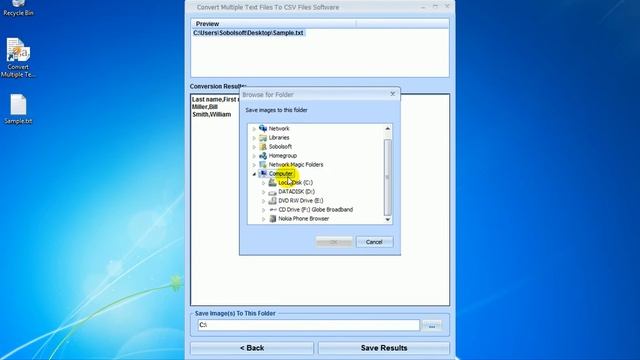Select the Sample.txt path row in Preview
This screenshot has height=360, width=640.
pos(248,33)
